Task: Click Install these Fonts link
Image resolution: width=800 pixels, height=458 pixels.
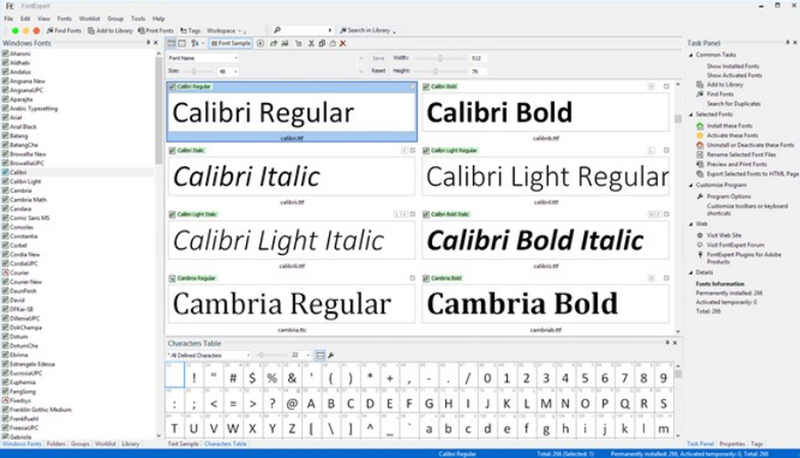Action: 730,125
